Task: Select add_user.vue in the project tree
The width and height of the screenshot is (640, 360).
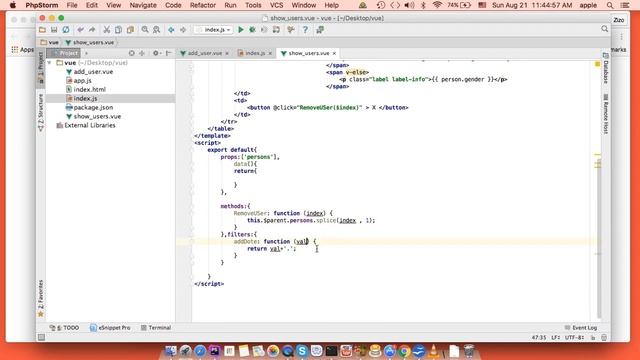Action: point(89,72)
